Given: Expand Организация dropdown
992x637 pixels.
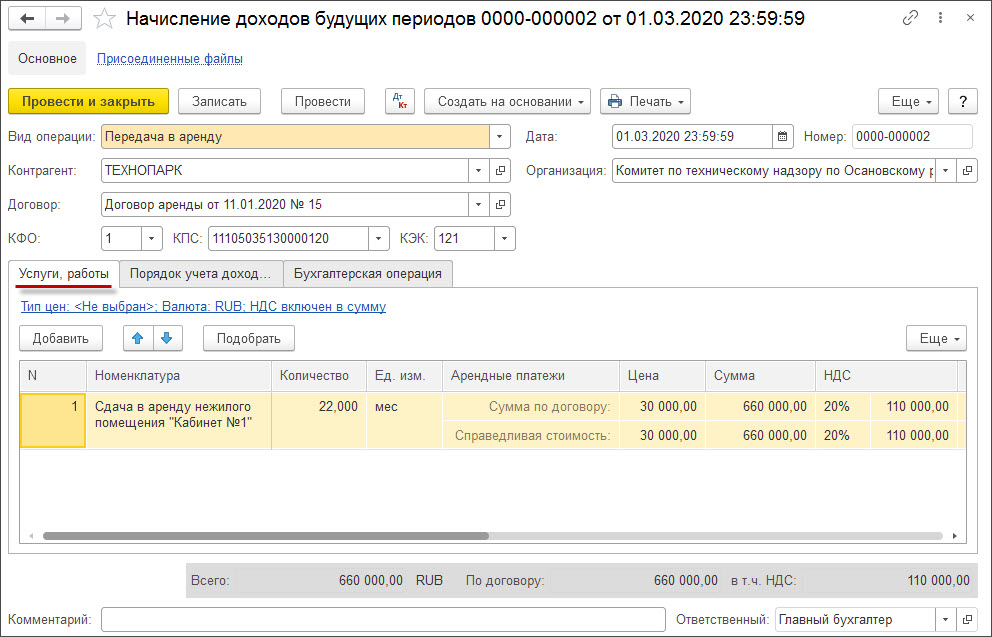Looking at the screenshot, I should tap(946, 171).
